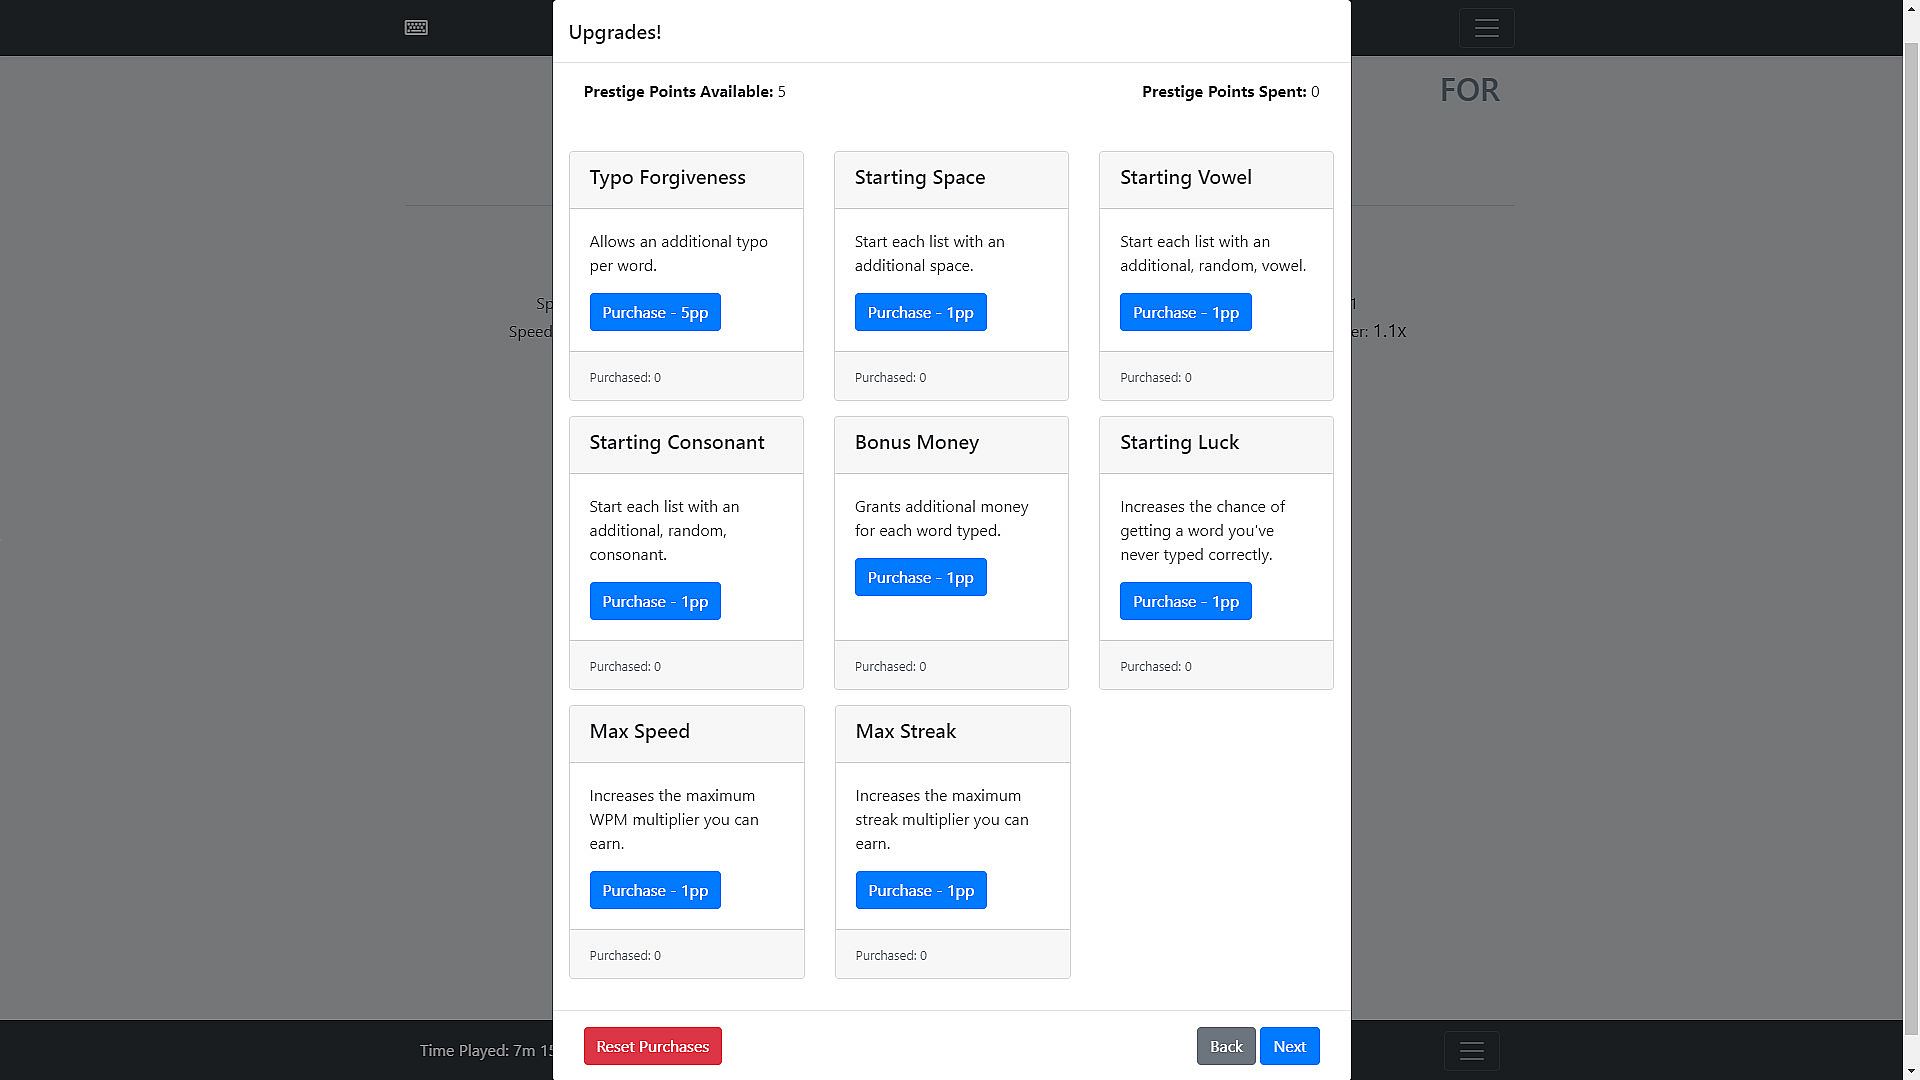
Task: Proceed with the Next button
Action: pyautogui.click(x=1289, y=1047)
